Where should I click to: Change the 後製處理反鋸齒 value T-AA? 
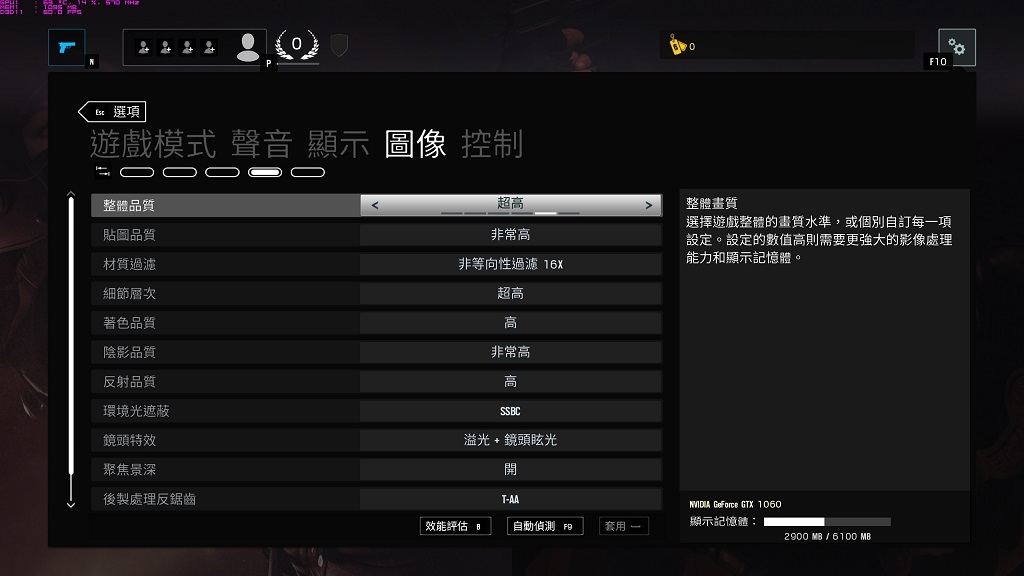click(511, 499)
